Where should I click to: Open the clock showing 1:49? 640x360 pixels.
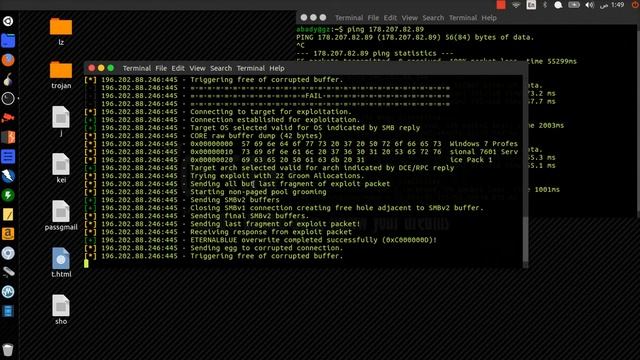(x=612, y=5)
